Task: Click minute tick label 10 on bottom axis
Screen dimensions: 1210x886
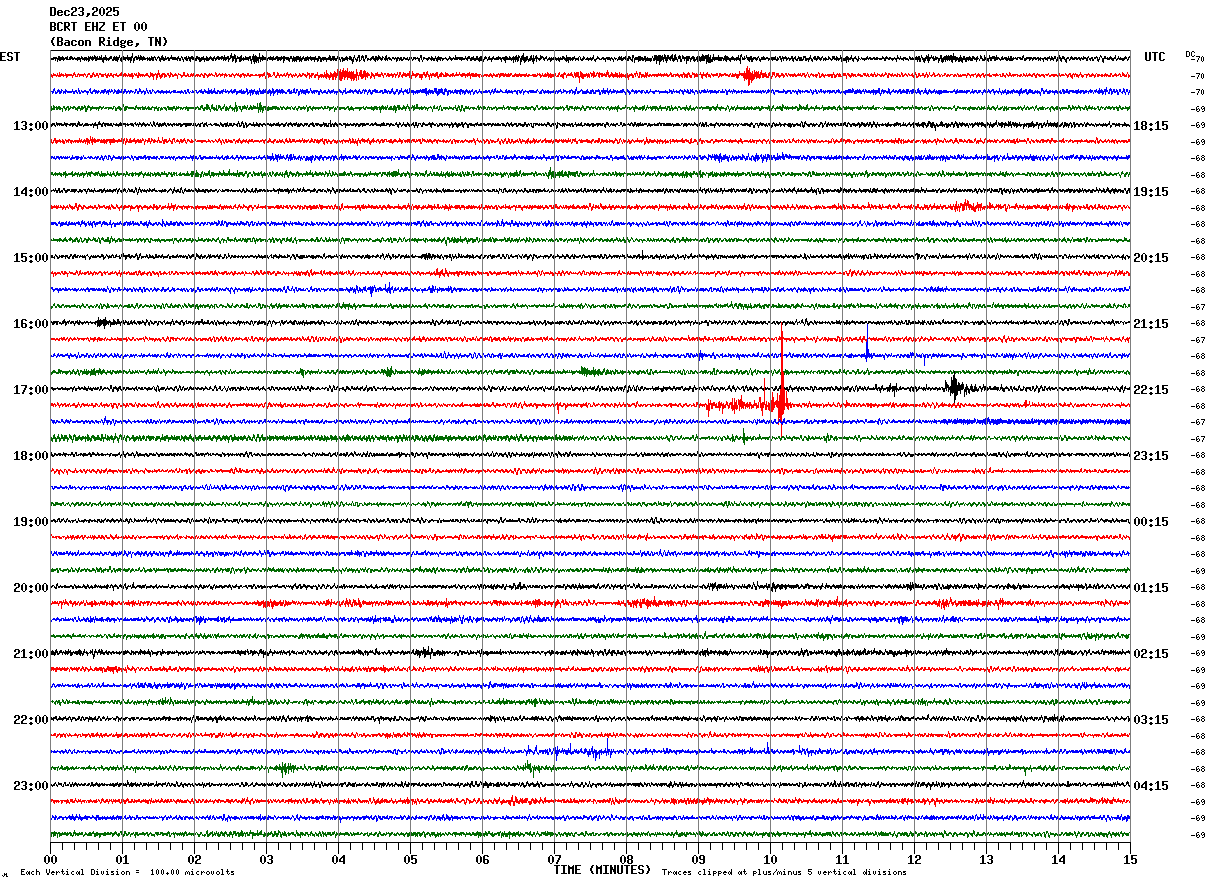Action: coord(770,859)
